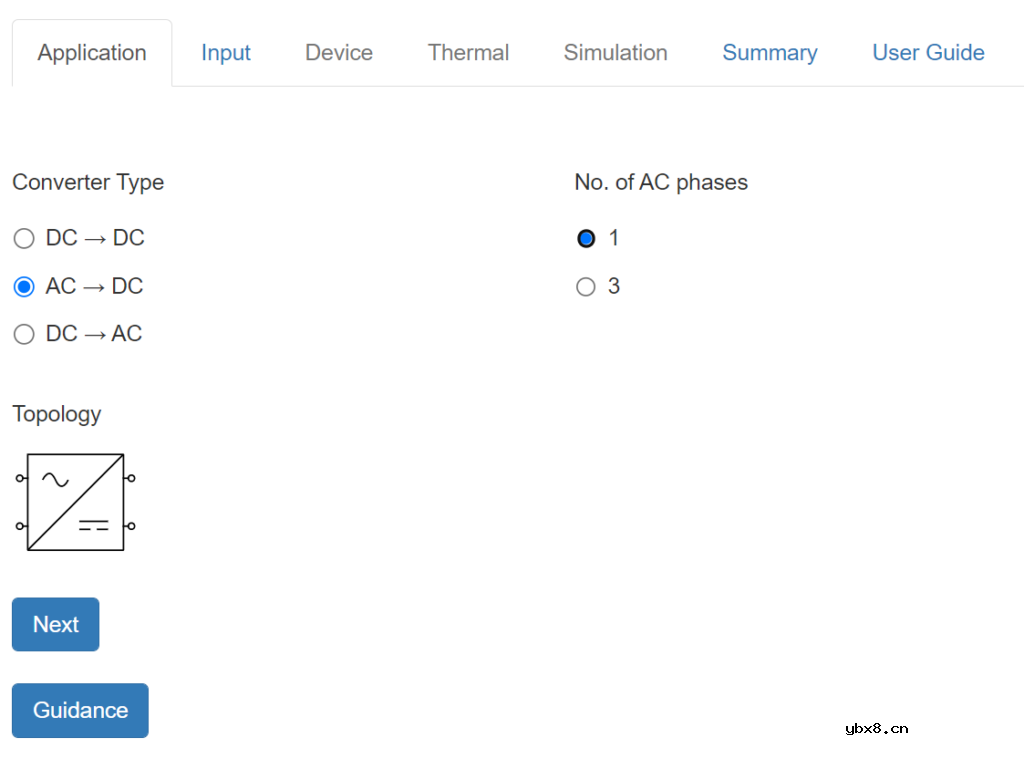
Task: Go to the Thermal tab
Action: coord(468,53)
